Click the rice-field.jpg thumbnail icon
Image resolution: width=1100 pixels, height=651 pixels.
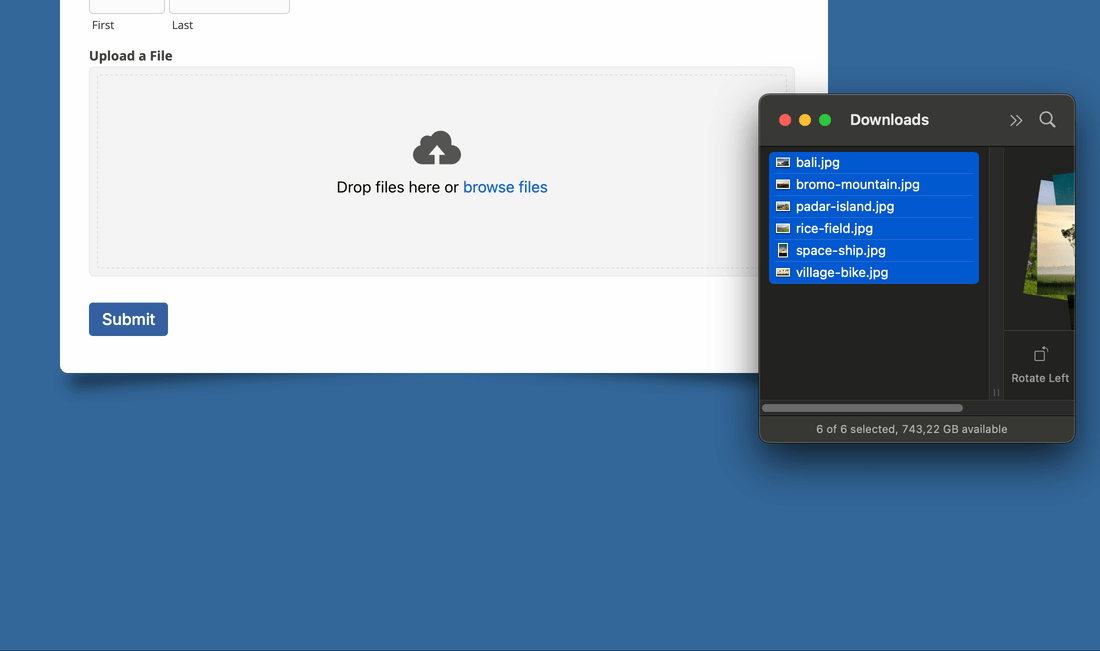(782, 228)
